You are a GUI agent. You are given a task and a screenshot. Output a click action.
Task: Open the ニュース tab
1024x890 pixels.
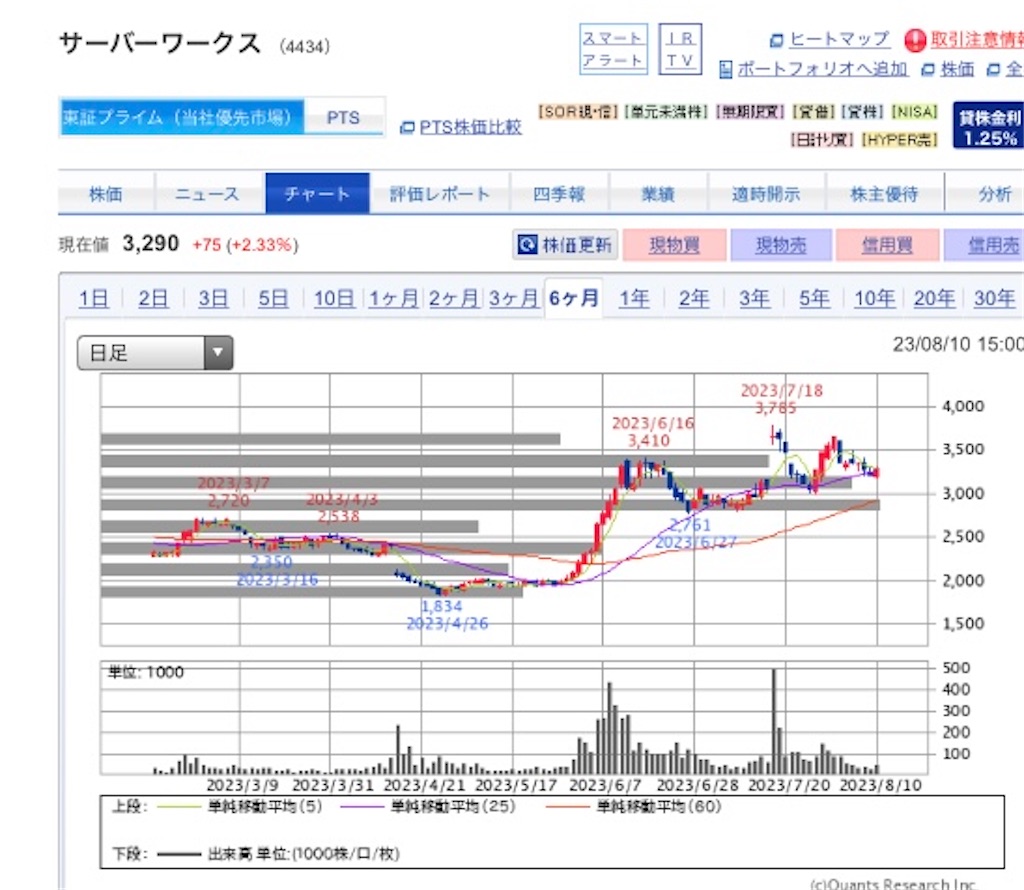[208, 194]
